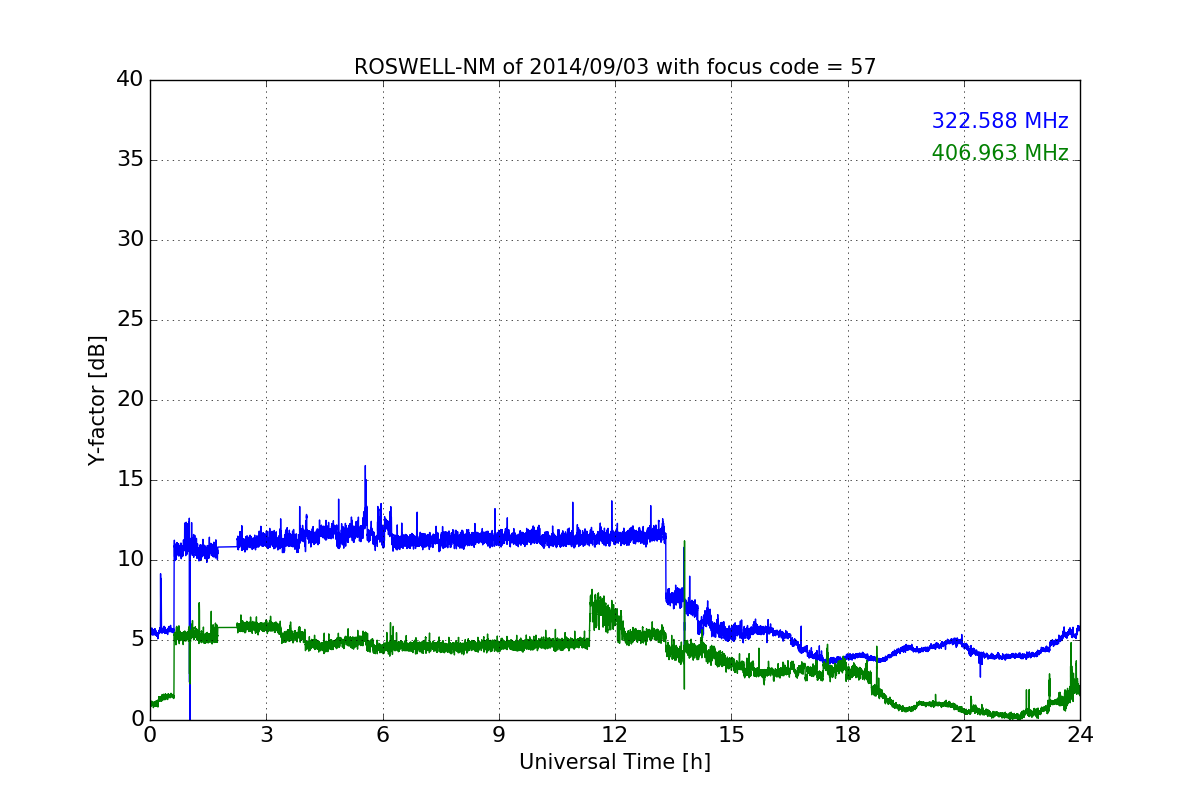
Task: Click the x-axis tick label '18'
Action: [848, 735]
